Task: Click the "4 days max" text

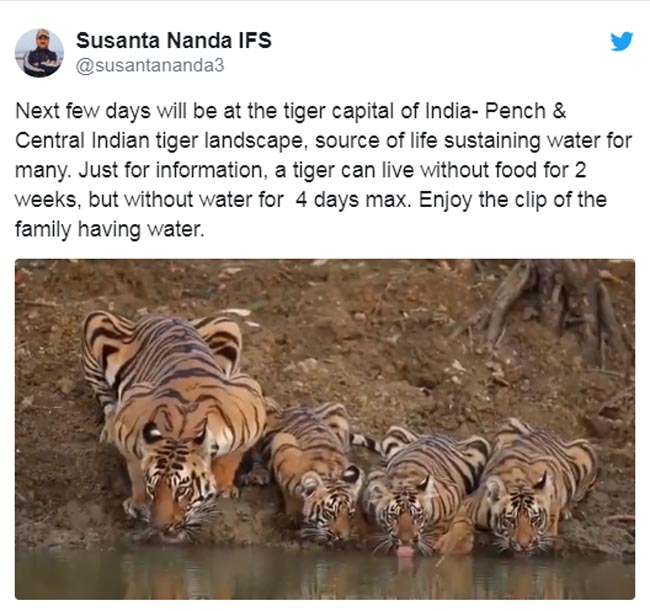Action: tap(351, 200)
